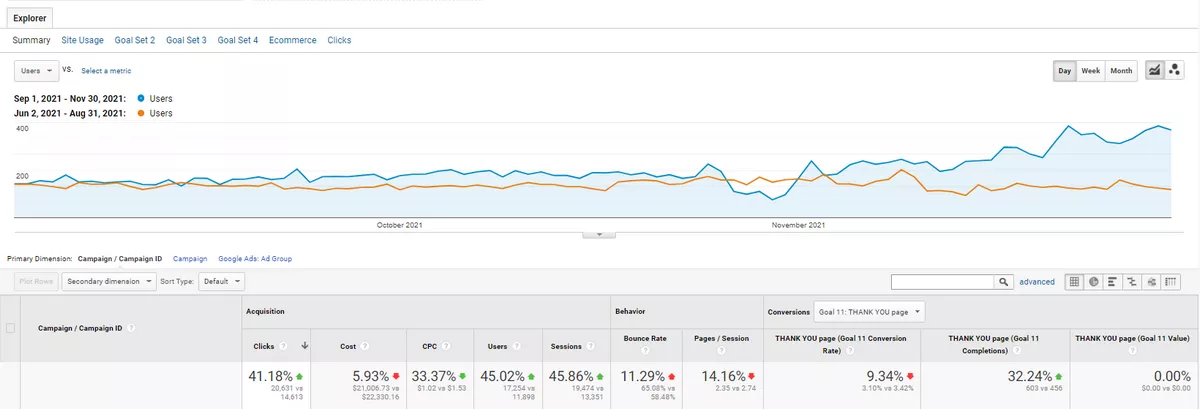This screenshot has height=409, width=1200.
Task: Open help icon under Bounce Rate
Action: coord(645,351)
